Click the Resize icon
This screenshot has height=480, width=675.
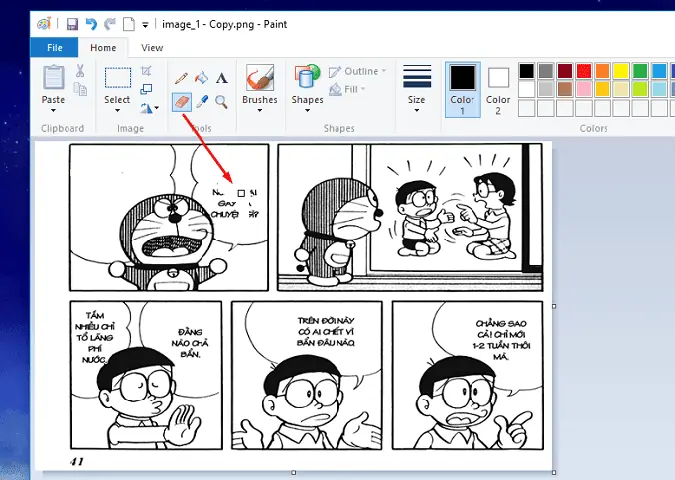click(146, 89)
